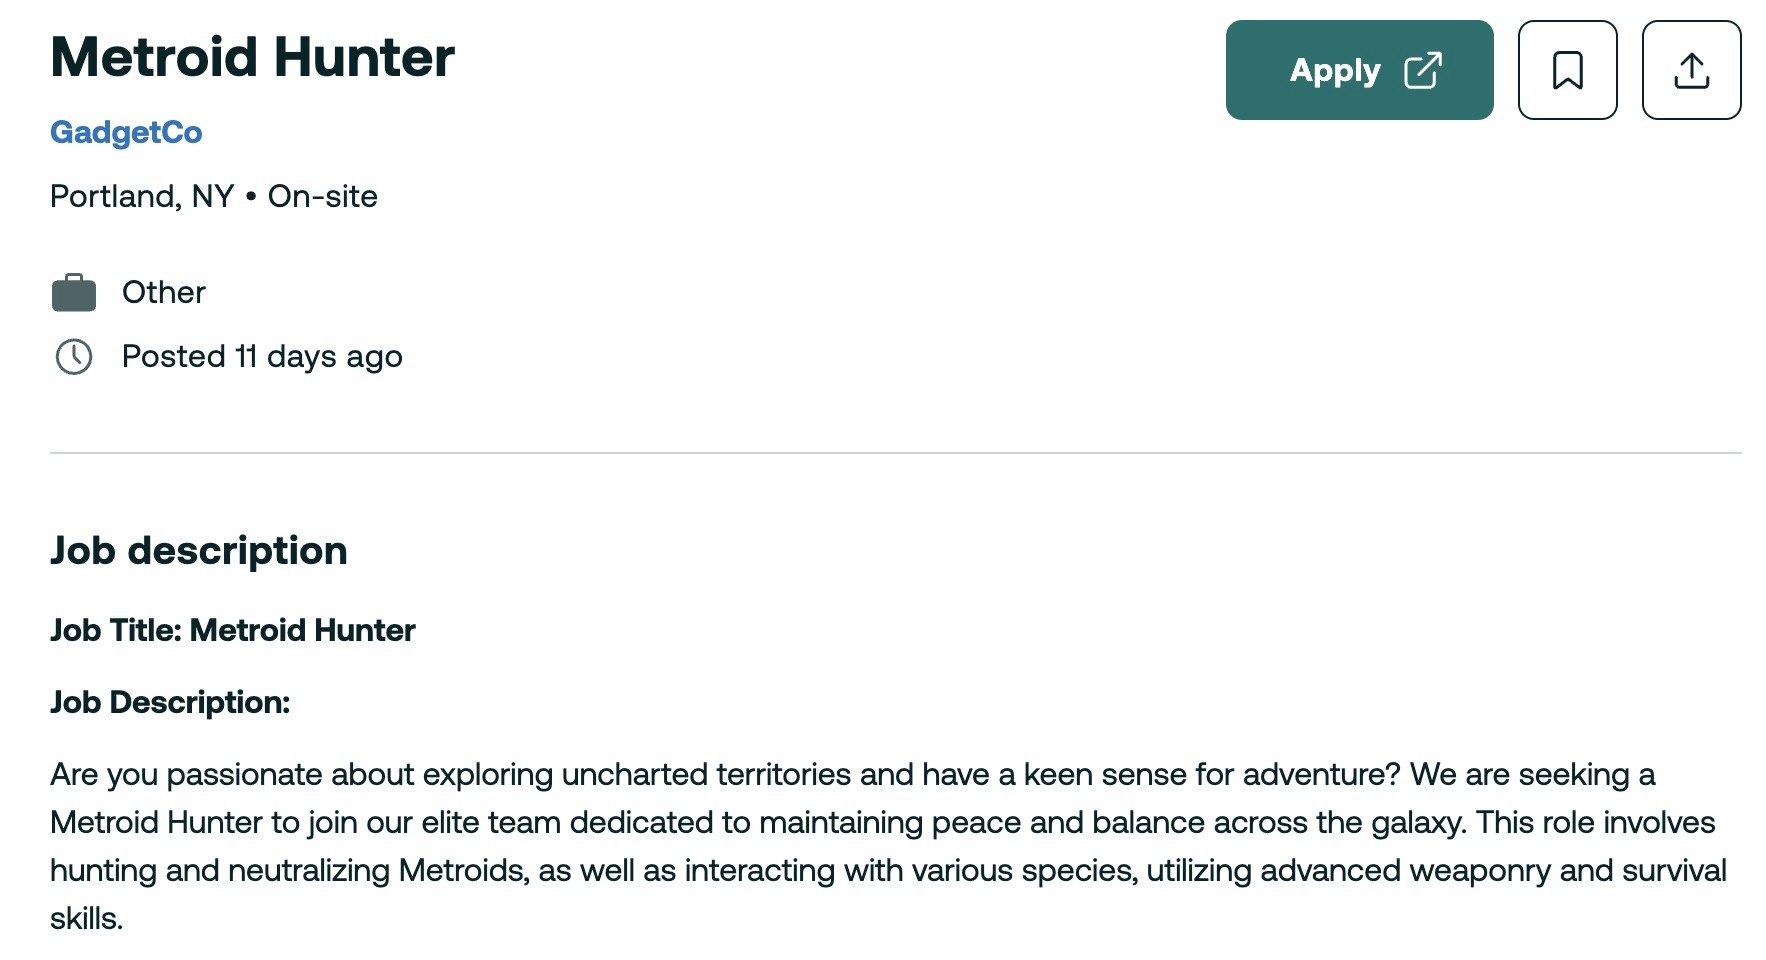This screenshot has width=1766, height=960.
Task: Click the On-site work type label
Action: tap(322, 196)
